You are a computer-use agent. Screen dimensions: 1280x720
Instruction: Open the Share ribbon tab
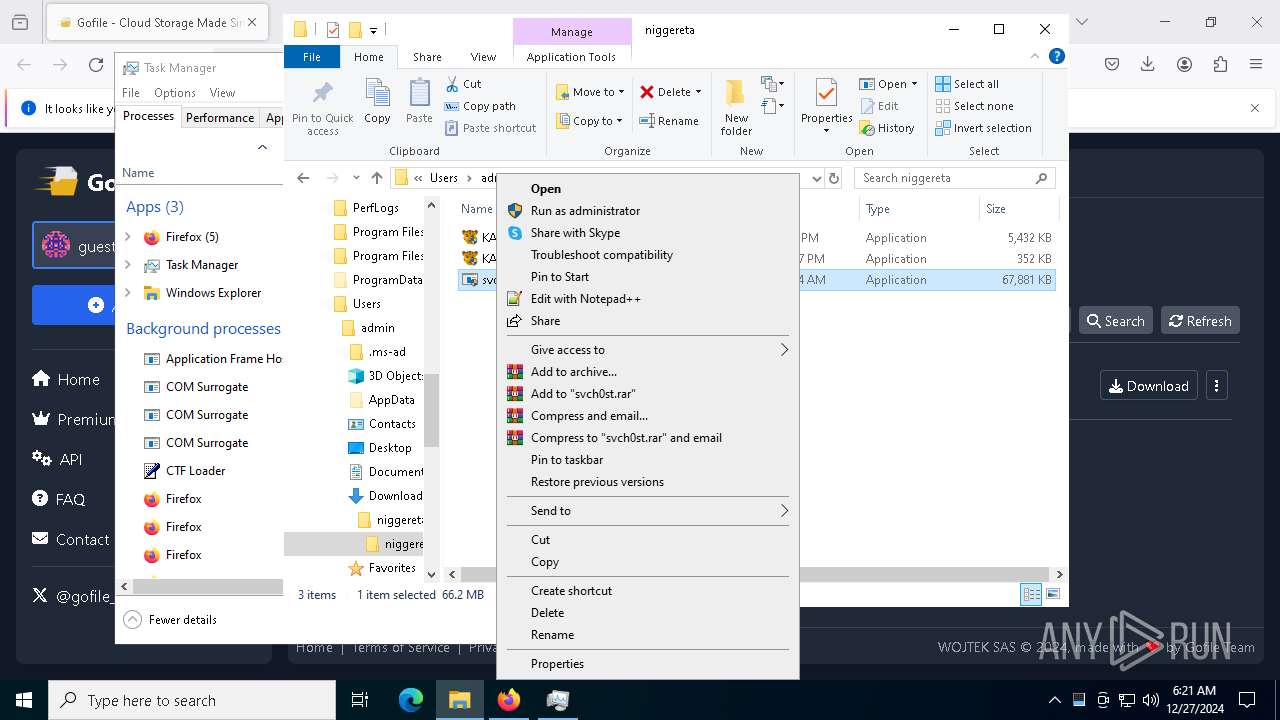[427, 57]
